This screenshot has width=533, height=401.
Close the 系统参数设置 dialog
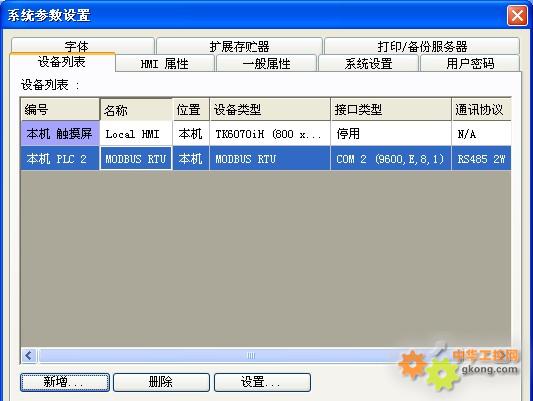coord(517,15)
